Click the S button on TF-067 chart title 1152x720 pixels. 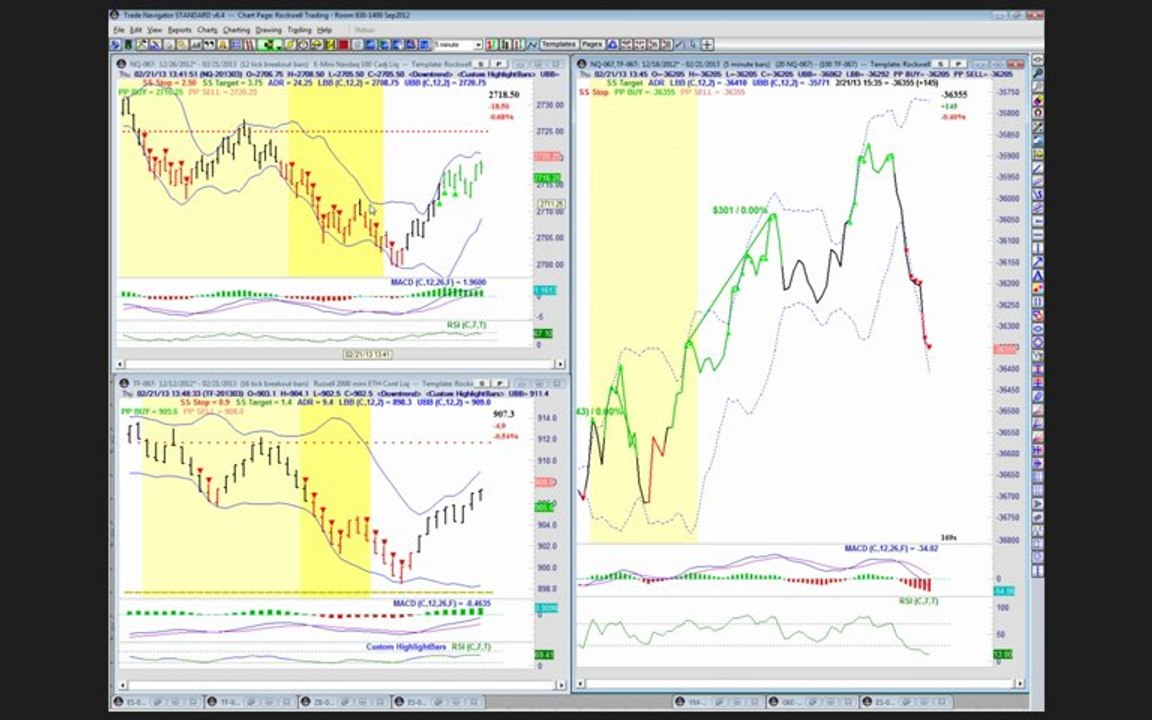pyautogui.click(x=482, y=384)
